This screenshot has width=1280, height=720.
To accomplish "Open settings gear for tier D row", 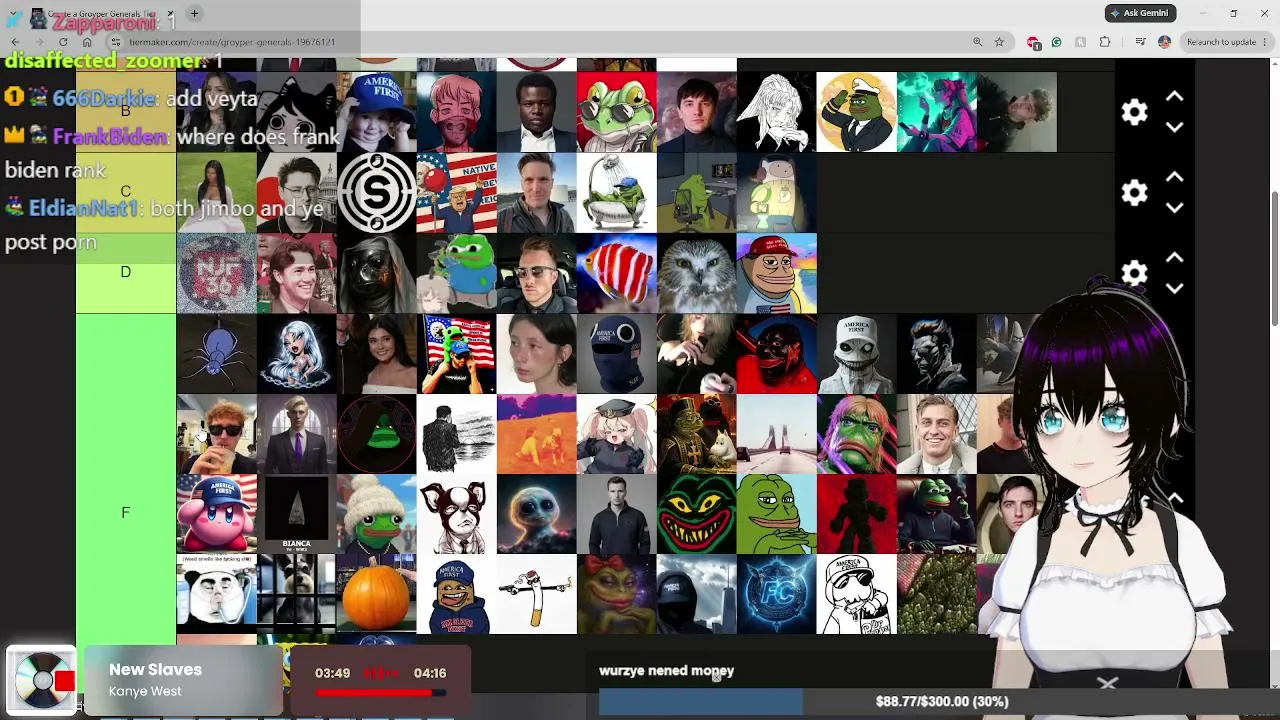I will coord(1134,273).
